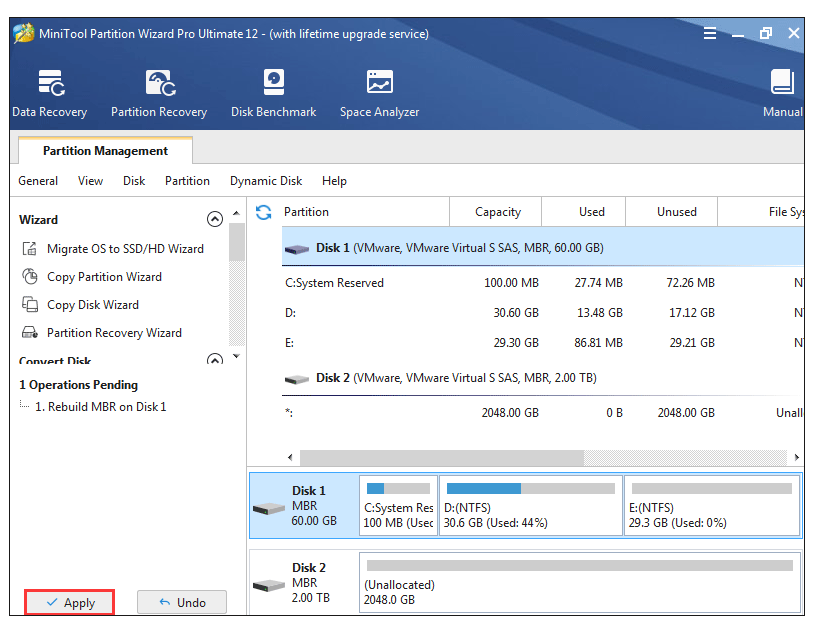
Task: Launch the Partition Recovery tool
Action: (159, 93)
